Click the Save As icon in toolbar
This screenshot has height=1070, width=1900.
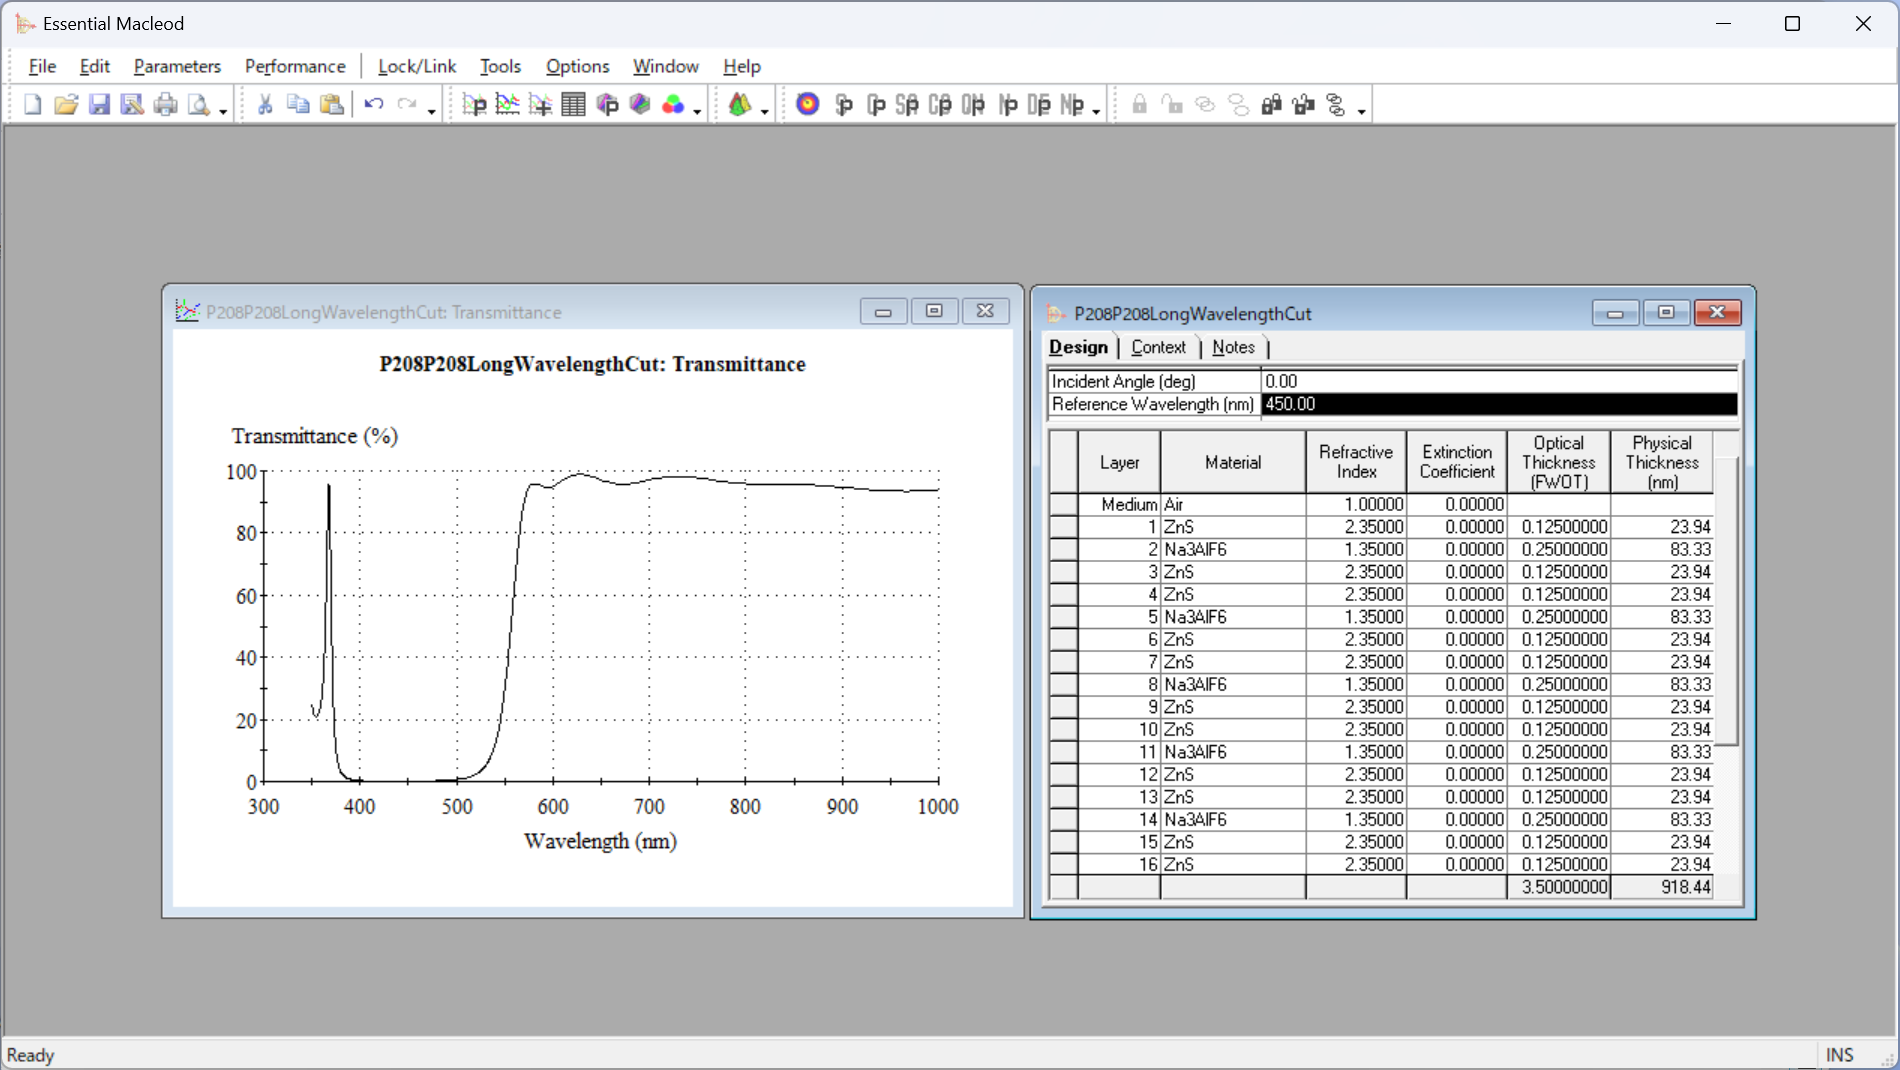pos(132,104)
